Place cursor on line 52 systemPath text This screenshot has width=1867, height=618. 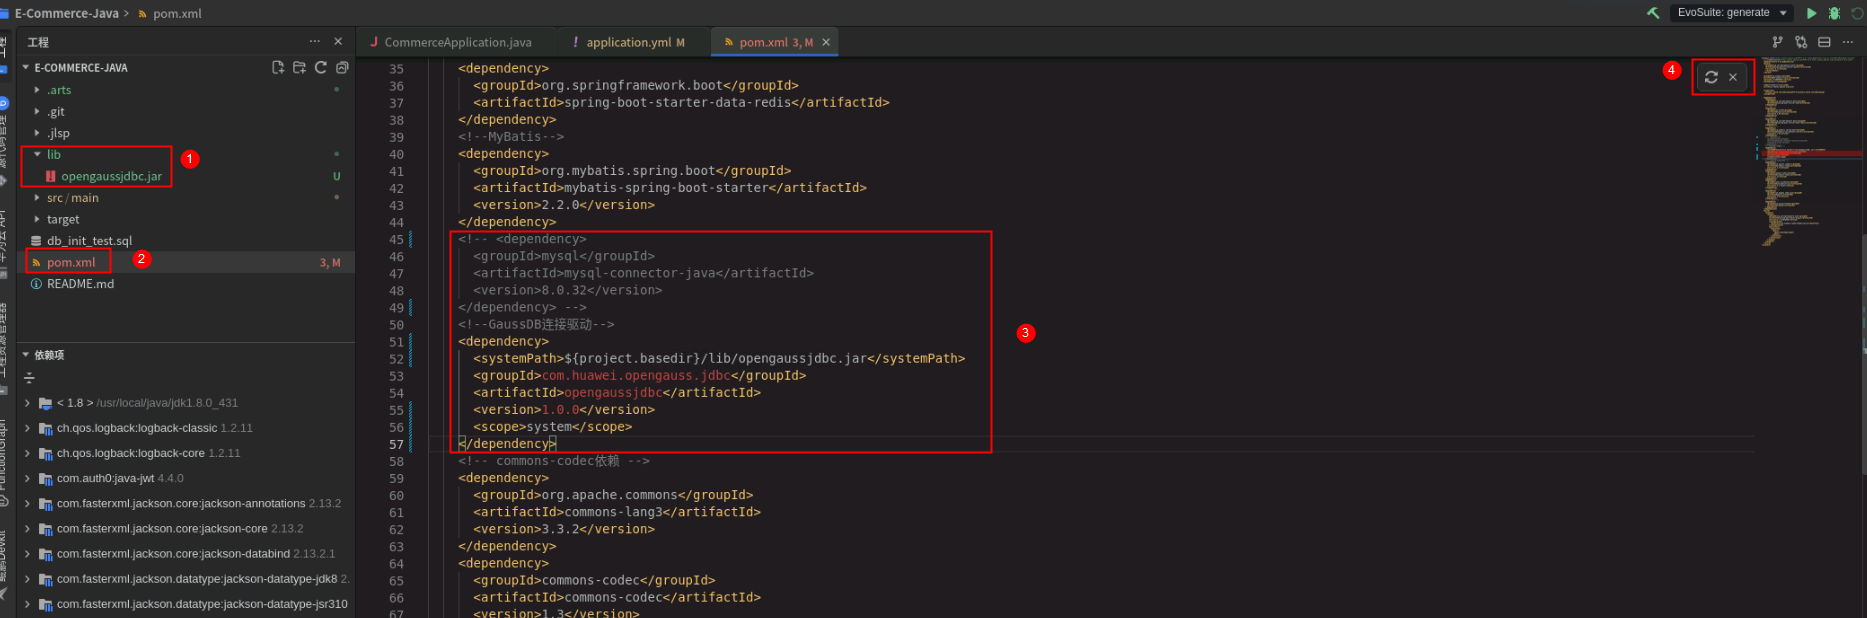click(719, 358)
